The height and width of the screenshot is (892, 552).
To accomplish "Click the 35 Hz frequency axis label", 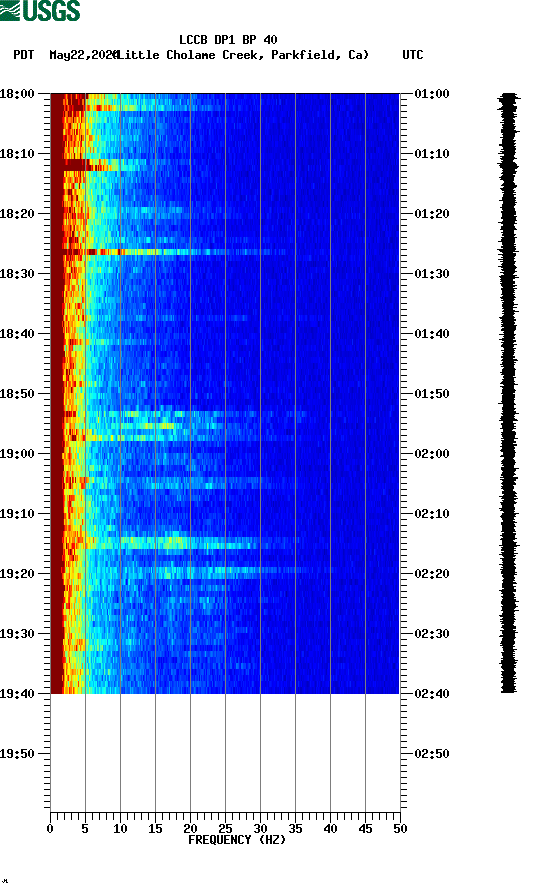I will [295, 829].
